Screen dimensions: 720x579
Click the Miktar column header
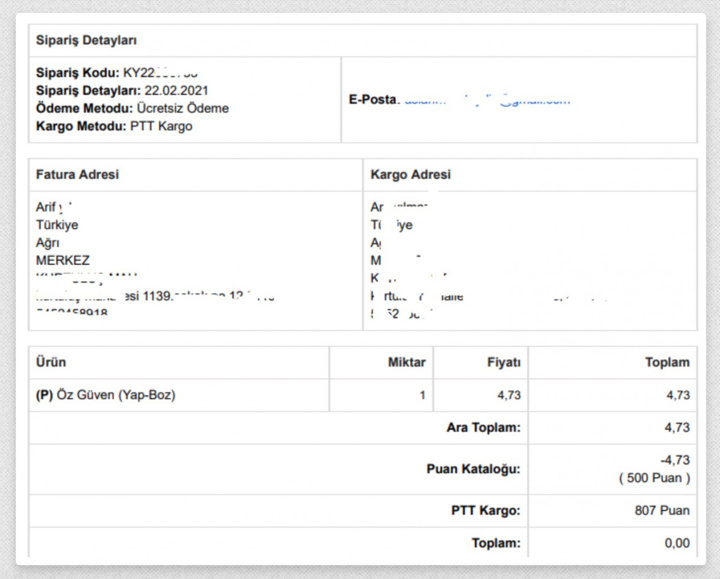(x=406, y=362)
